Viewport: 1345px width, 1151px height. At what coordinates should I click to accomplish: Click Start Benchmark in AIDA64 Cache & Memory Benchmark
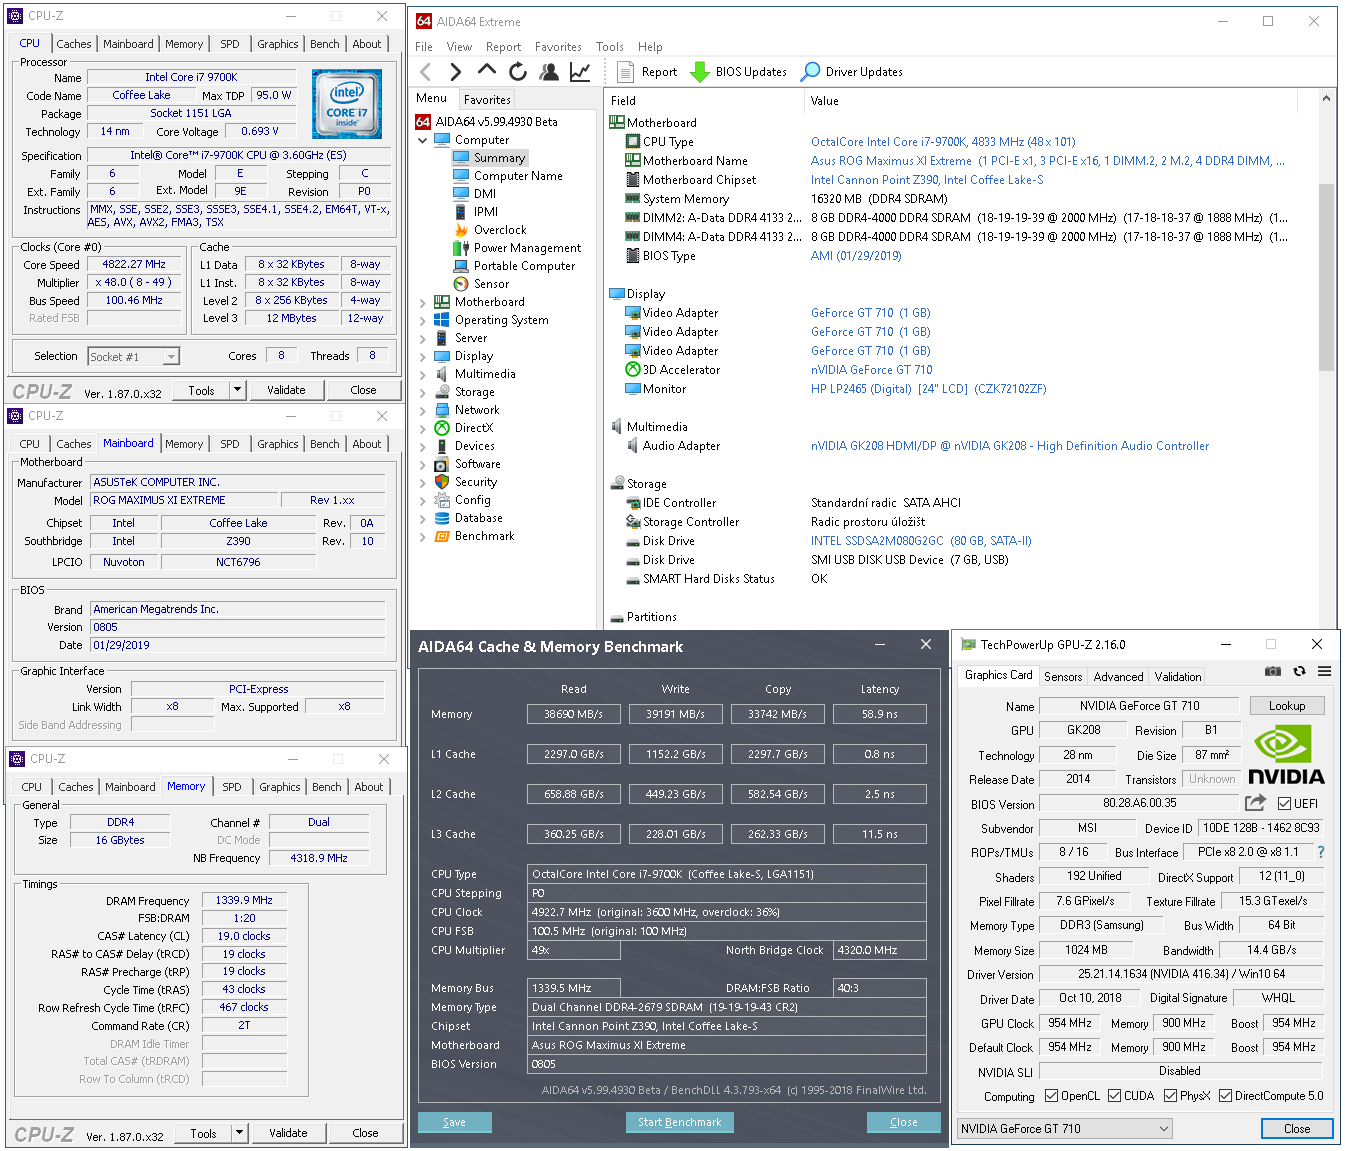click(680, 1122)
